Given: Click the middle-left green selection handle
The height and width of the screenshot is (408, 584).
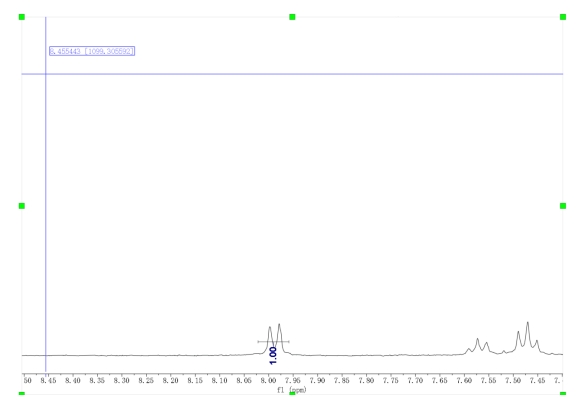Looking at the screenshot, I should click(22, 206).
